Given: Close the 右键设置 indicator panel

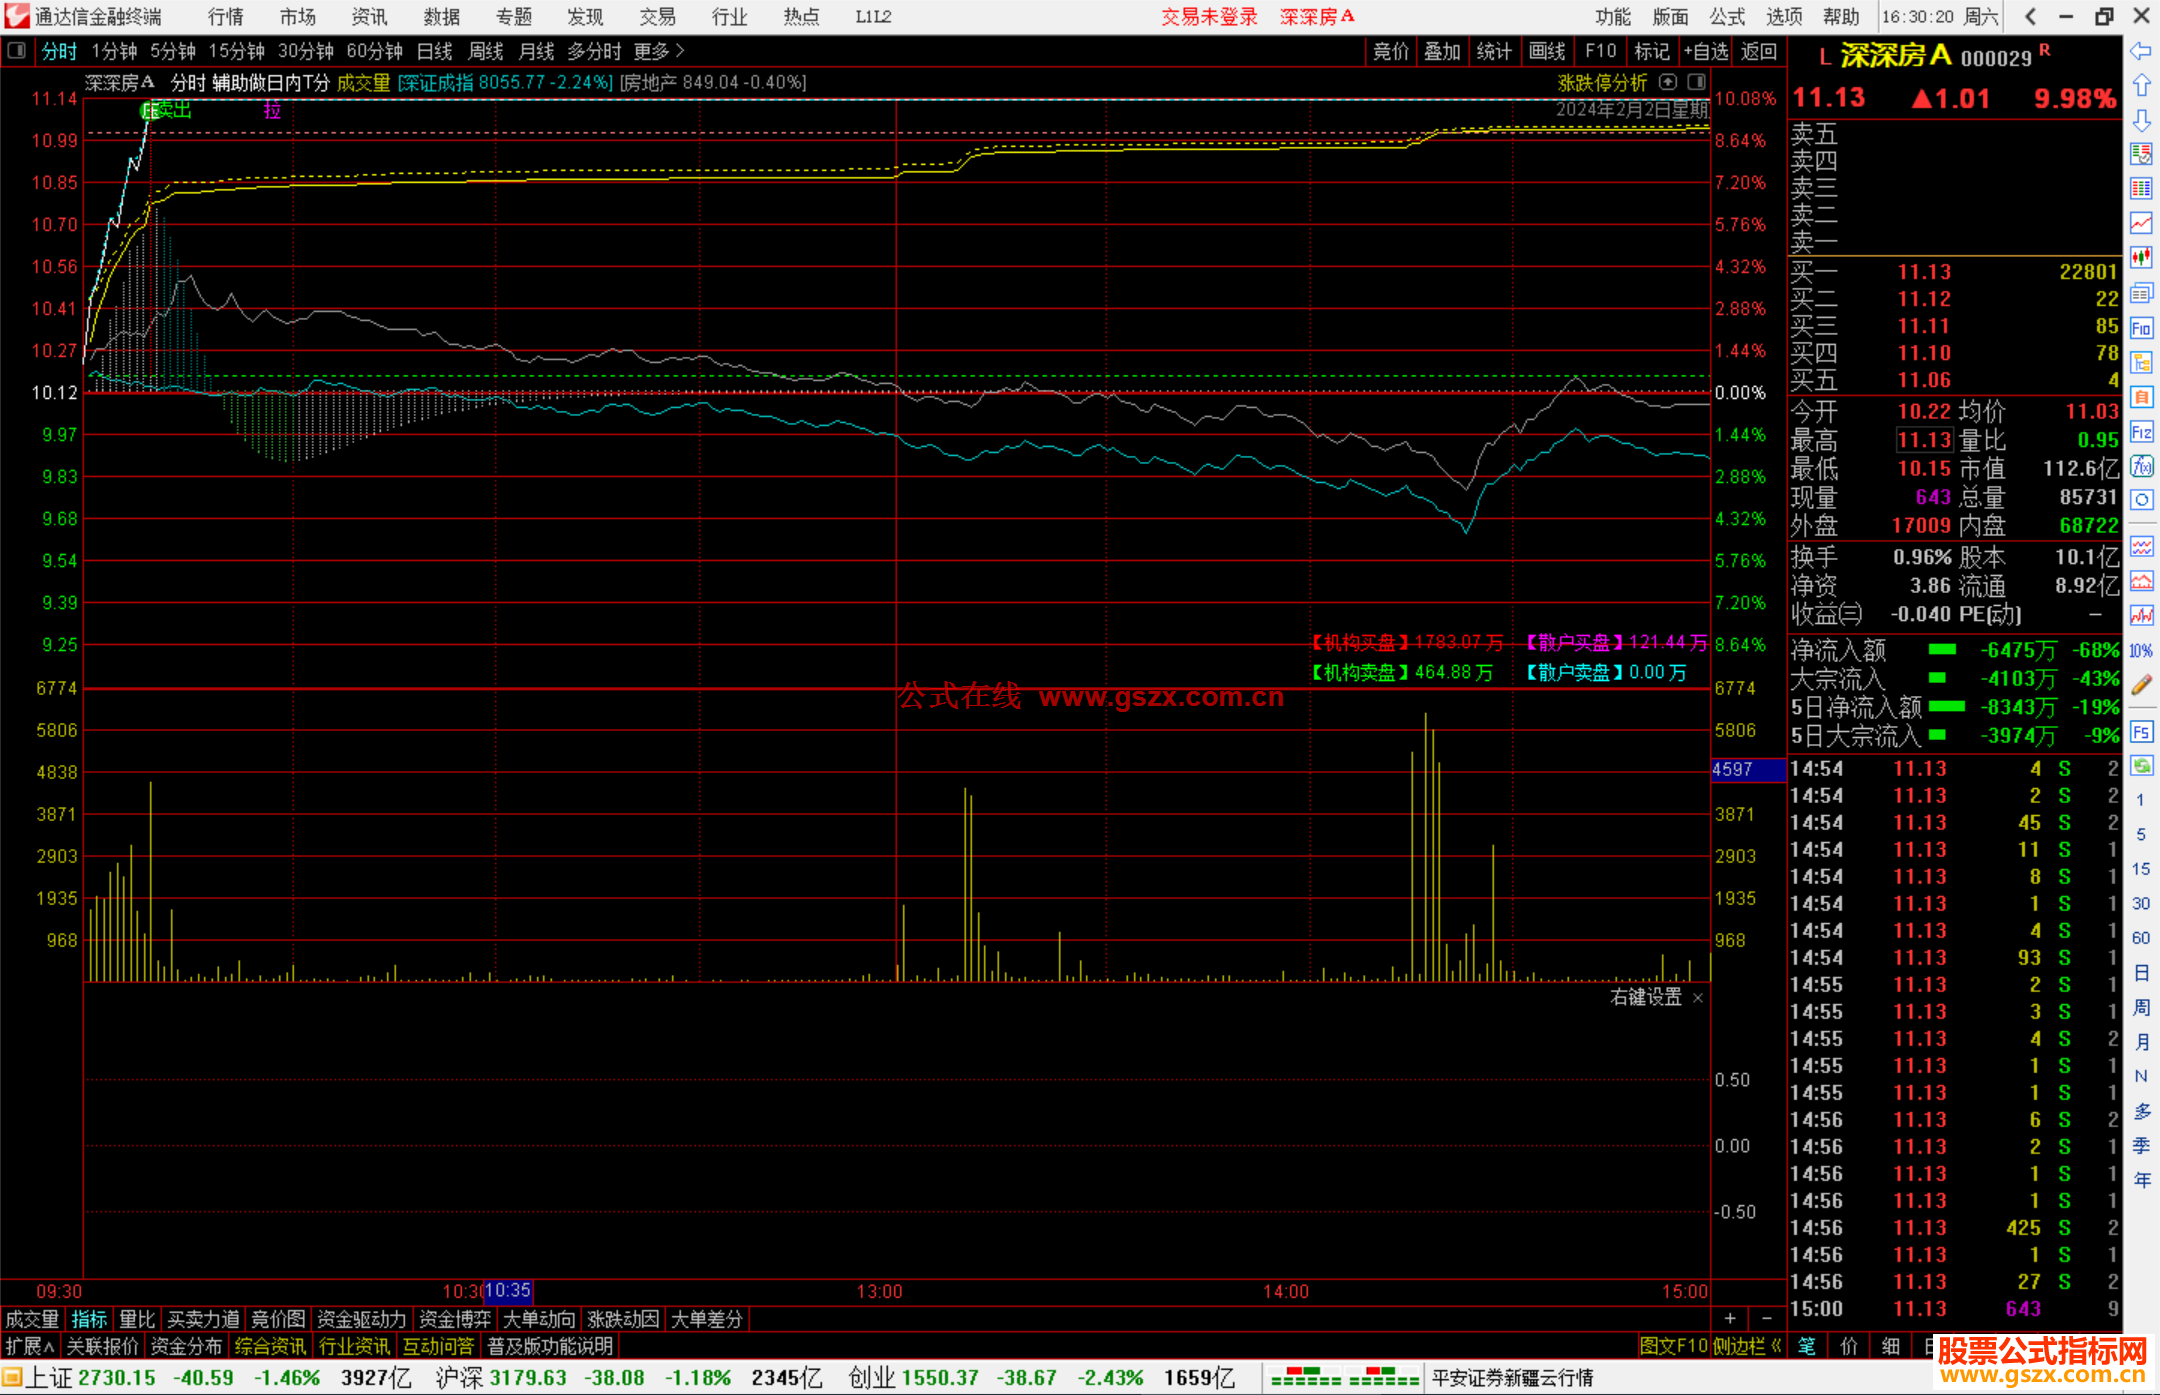Looking at the screenshot, I should (1697, 998).
